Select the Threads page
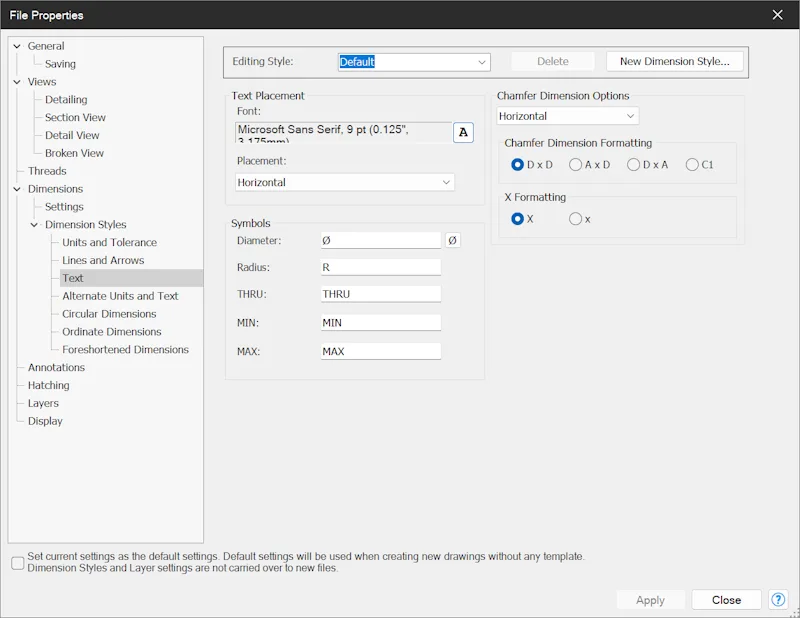Viewport: 800px width, 618px height. [47, 171]
